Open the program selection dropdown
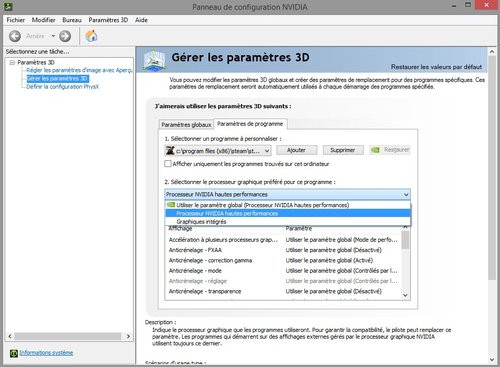500x367 pixels. coord(218,151)
